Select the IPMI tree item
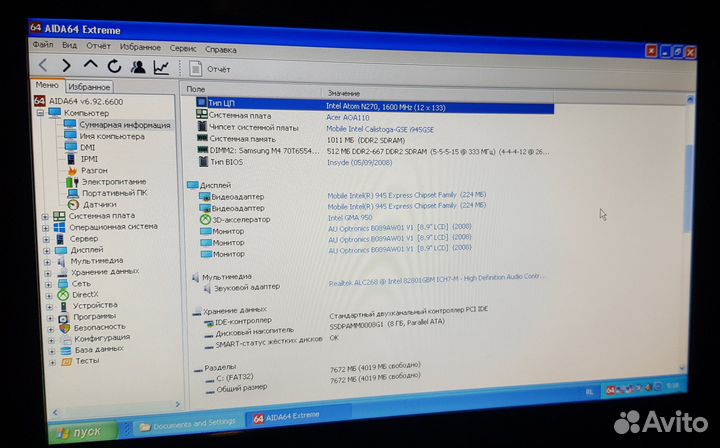720x448 pixels. 89,159
